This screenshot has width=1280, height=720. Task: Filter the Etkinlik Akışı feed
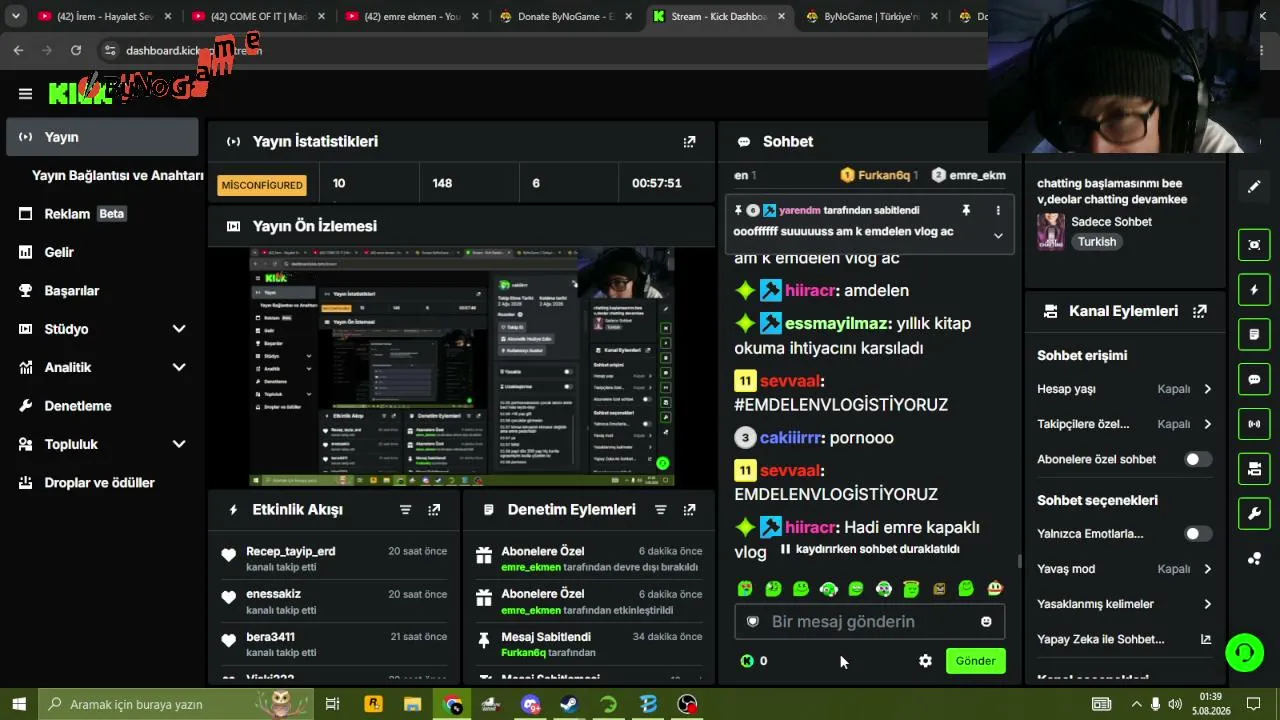coord(405,510)
